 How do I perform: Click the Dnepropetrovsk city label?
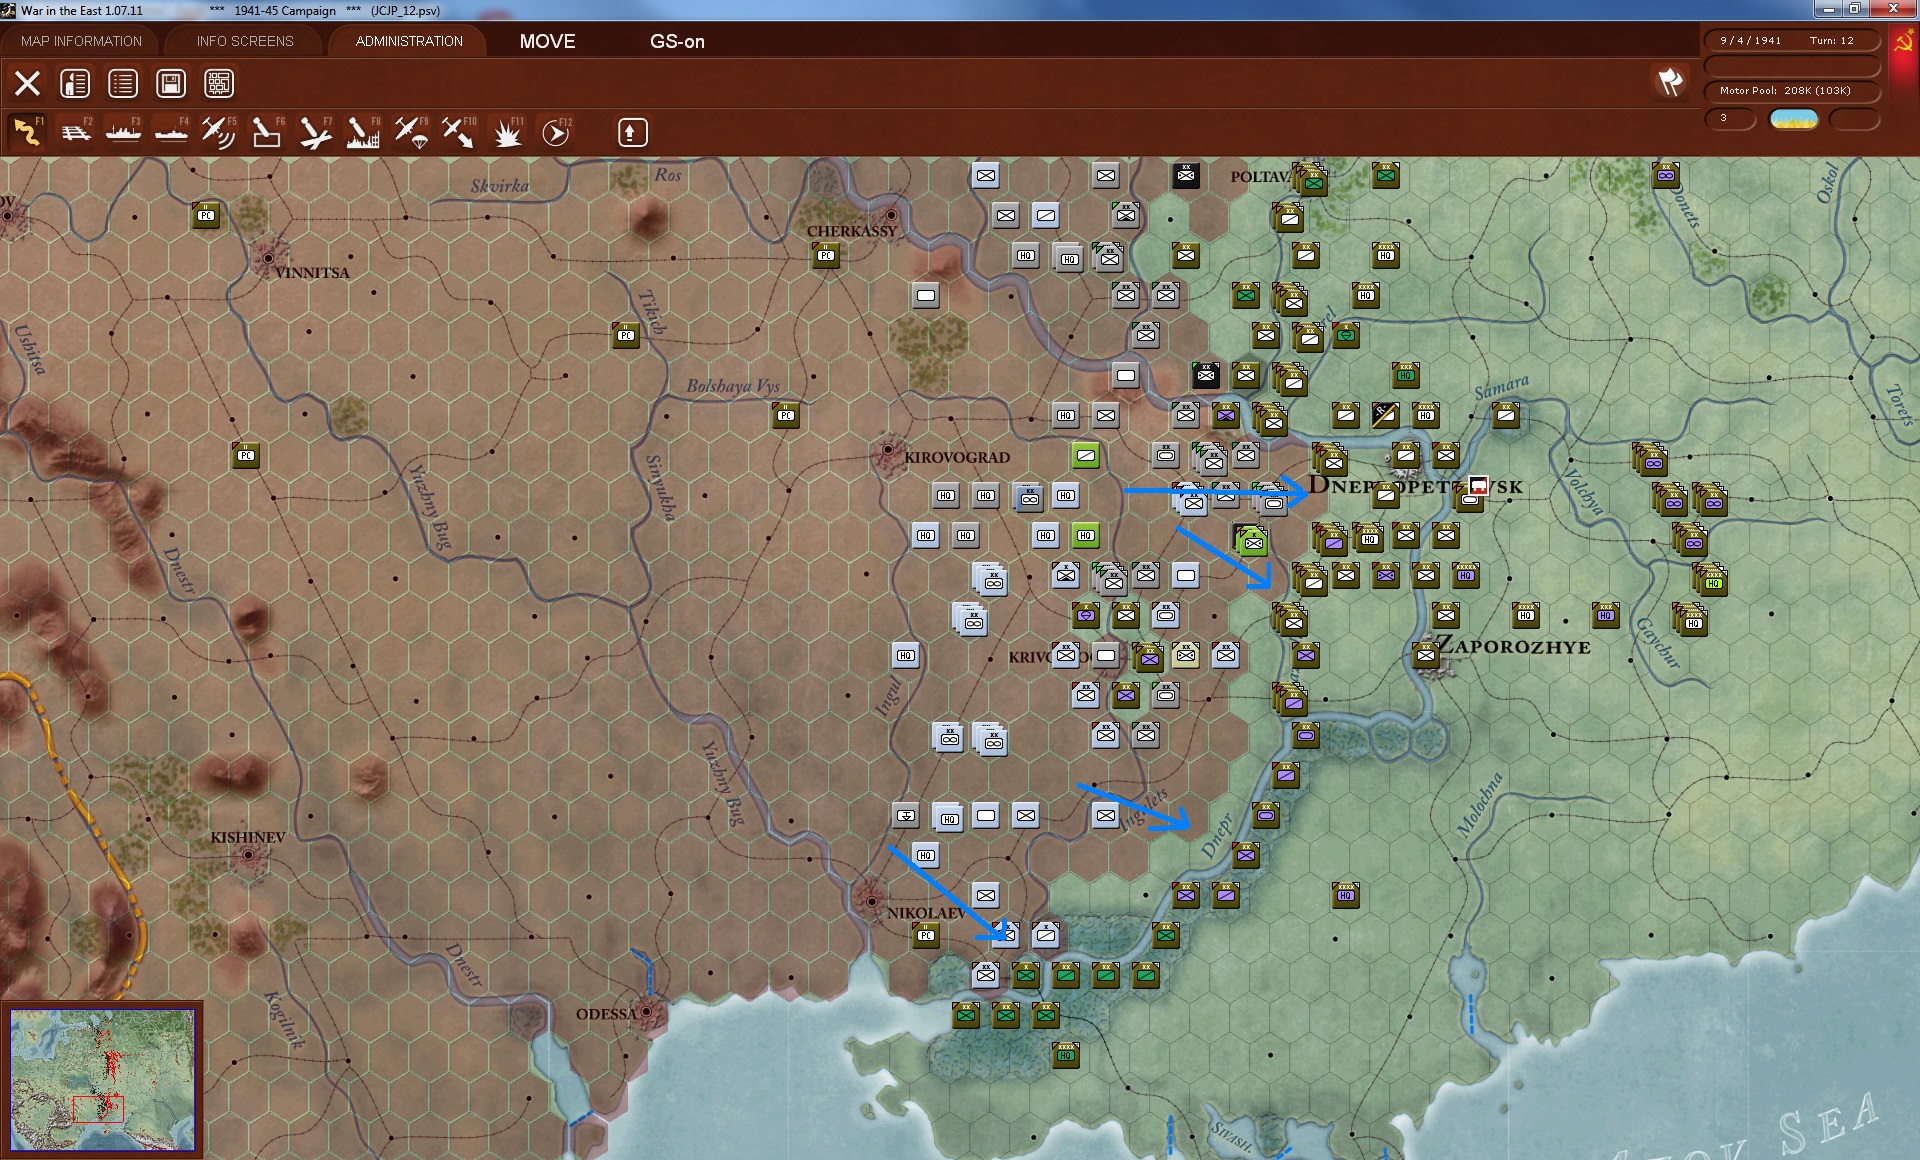point(1415,487)
